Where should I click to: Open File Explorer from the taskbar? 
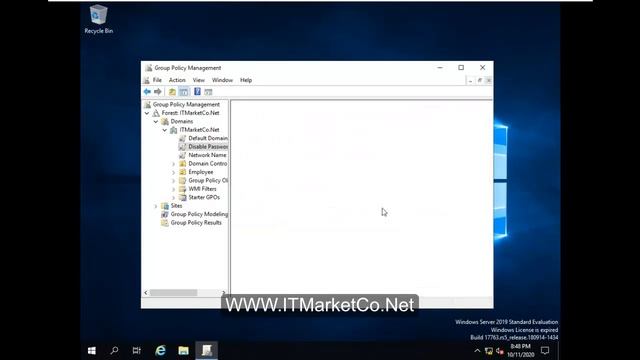tap(183, 351)
